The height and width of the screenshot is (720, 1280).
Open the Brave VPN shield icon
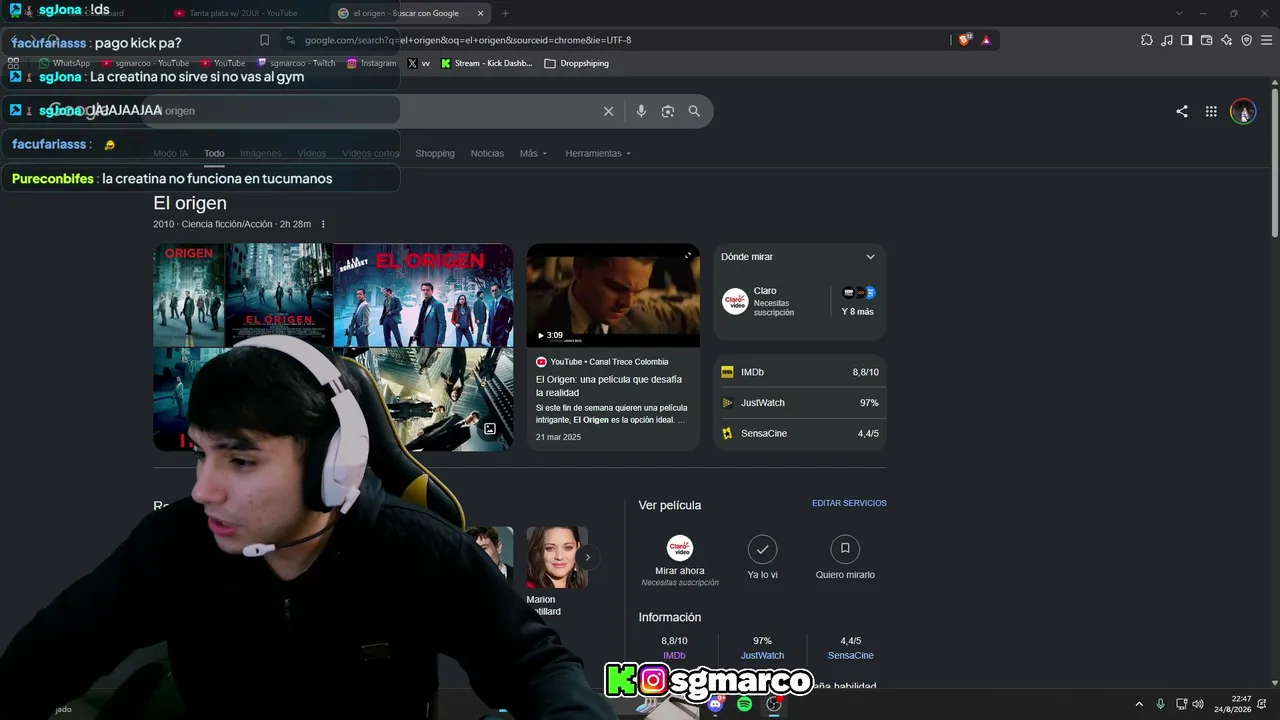1246,40
